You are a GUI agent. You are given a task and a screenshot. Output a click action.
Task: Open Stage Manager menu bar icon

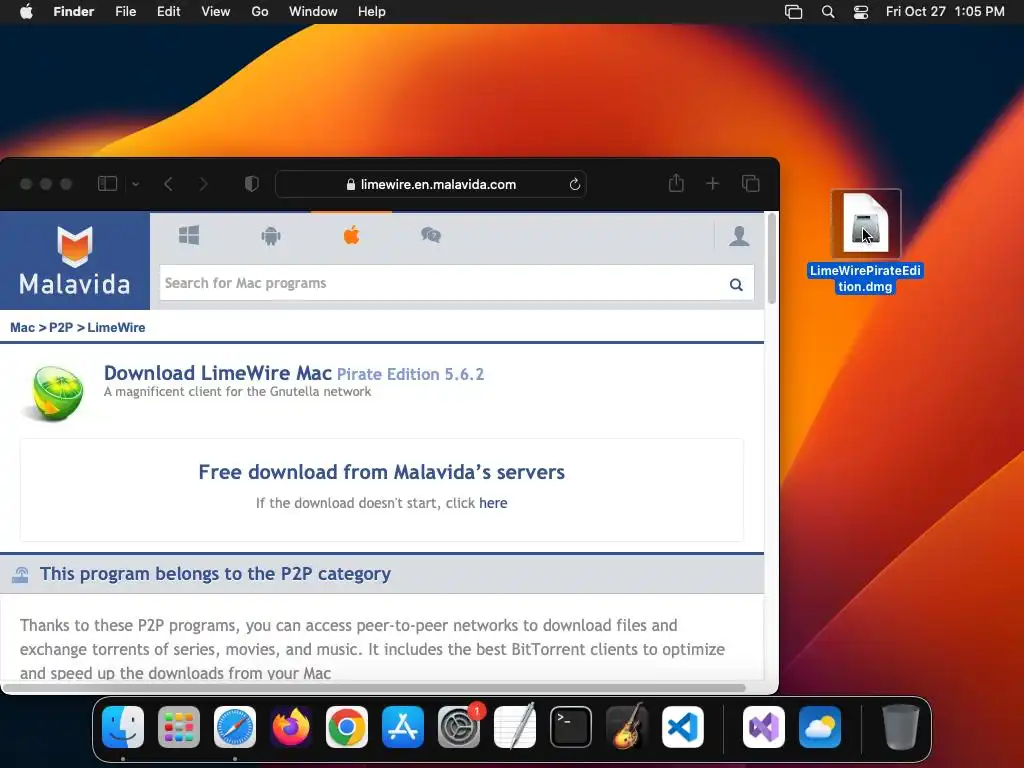click(793, 12)
